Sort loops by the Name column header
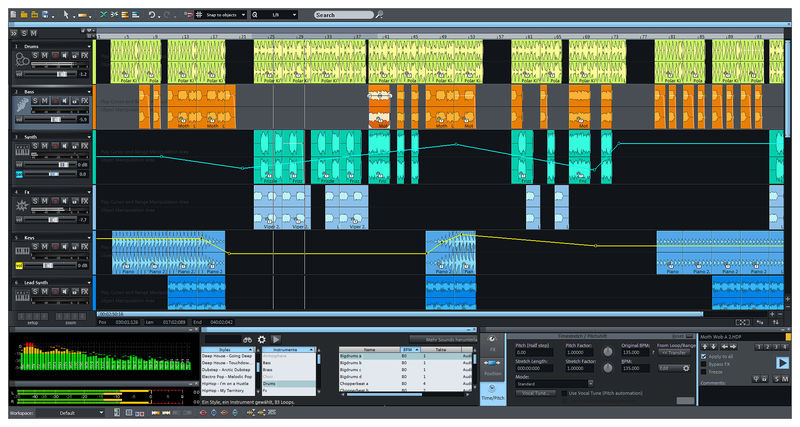 point(369,349)
